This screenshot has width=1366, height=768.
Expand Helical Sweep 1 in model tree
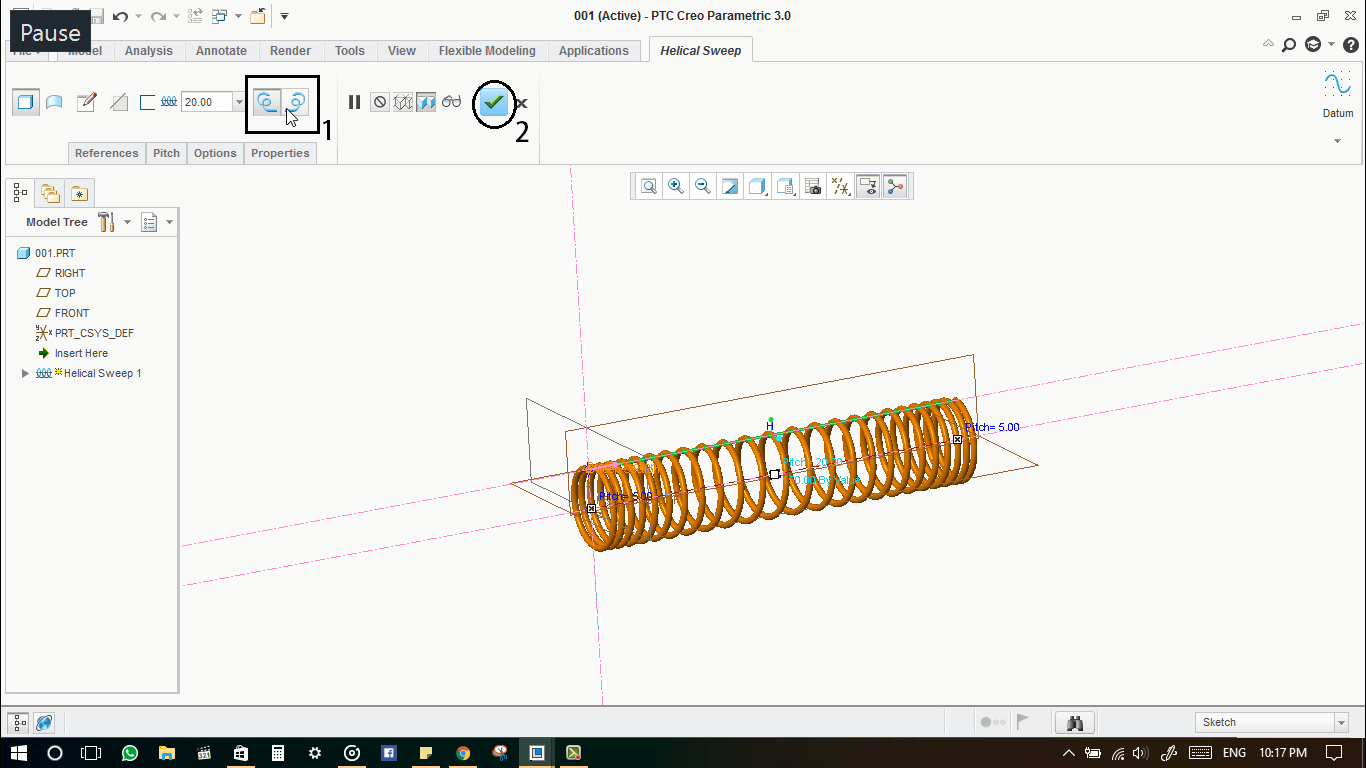24,373
